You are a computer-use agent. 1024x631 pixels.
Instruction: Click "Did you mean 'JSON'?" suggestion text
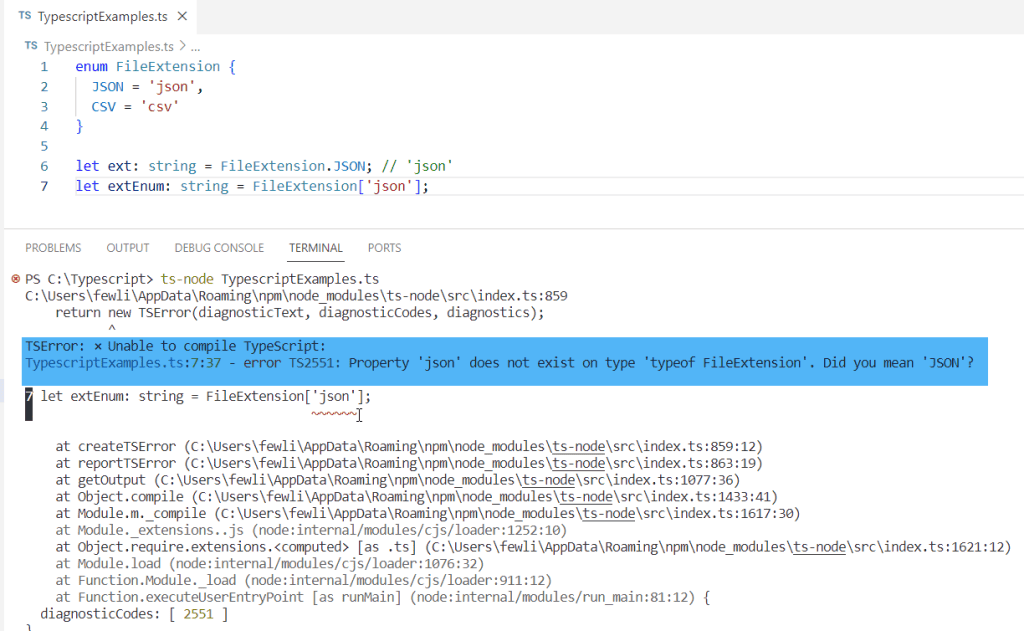pyautogui.click(x=898, y=363)
